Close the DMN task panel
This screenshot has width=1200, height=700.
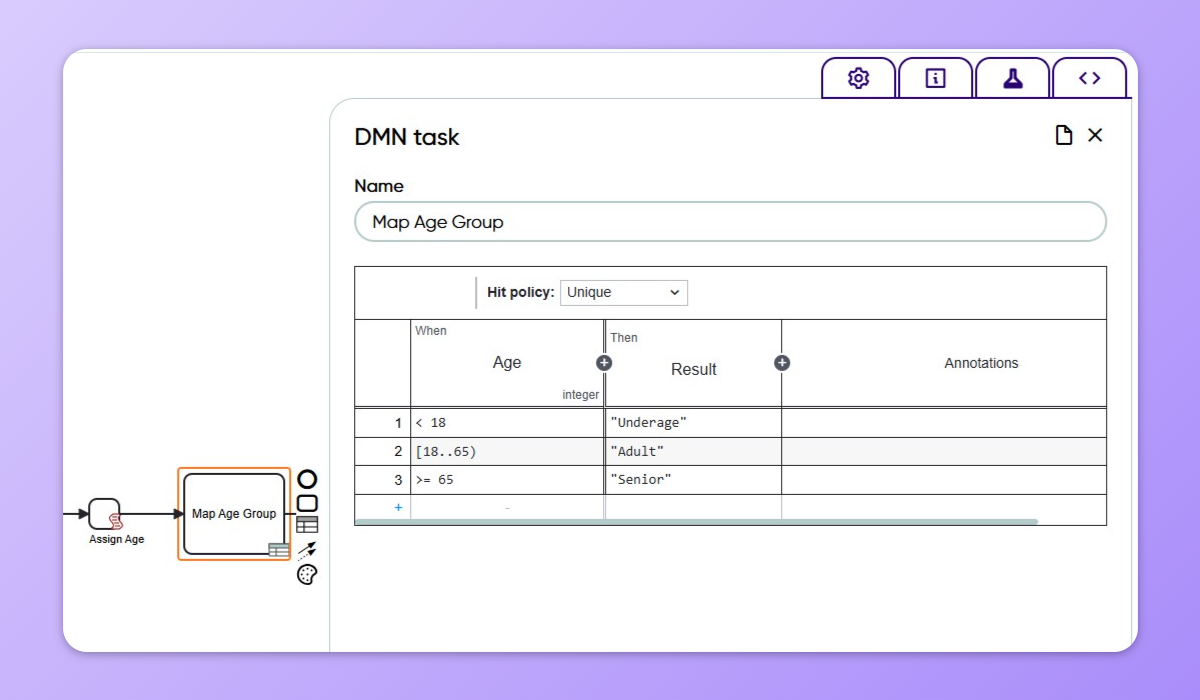tap(1095, 135)
